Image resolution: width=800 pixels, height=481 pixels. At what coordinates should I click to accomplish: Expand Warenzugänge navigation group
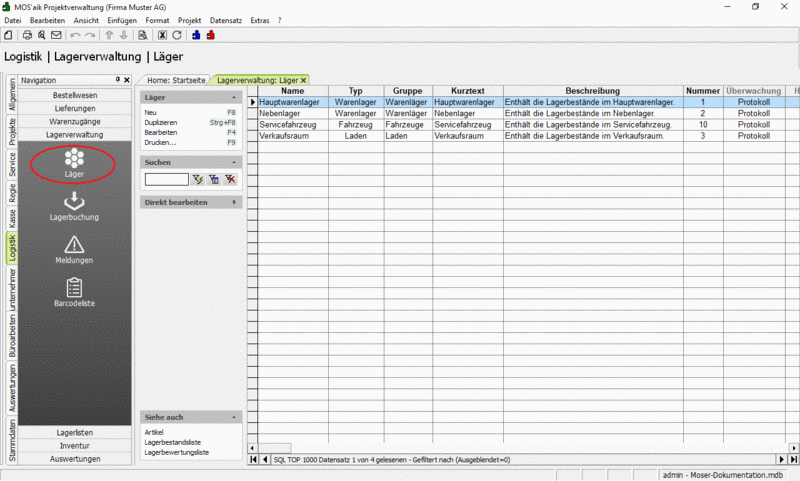coord(75,121)
